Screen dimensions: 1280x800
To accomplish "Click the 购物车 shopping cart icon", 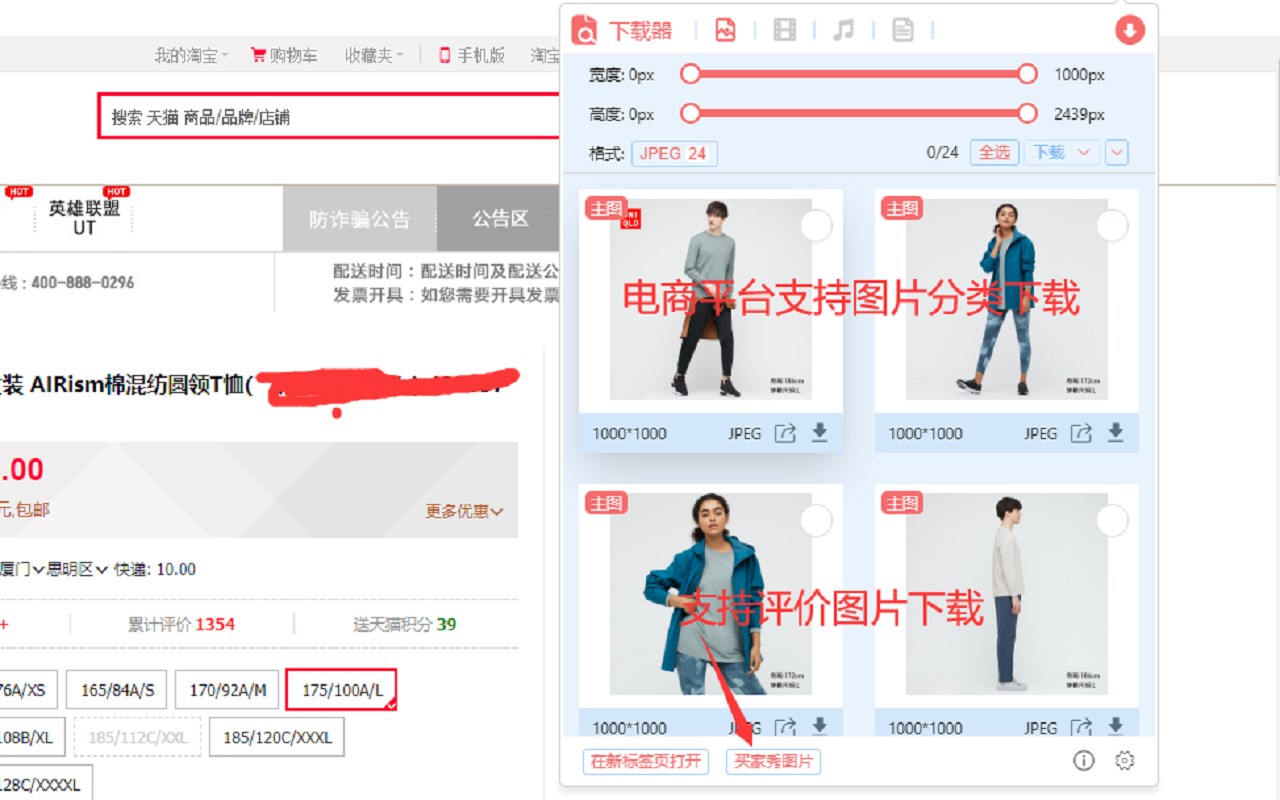I will (258, 55).
